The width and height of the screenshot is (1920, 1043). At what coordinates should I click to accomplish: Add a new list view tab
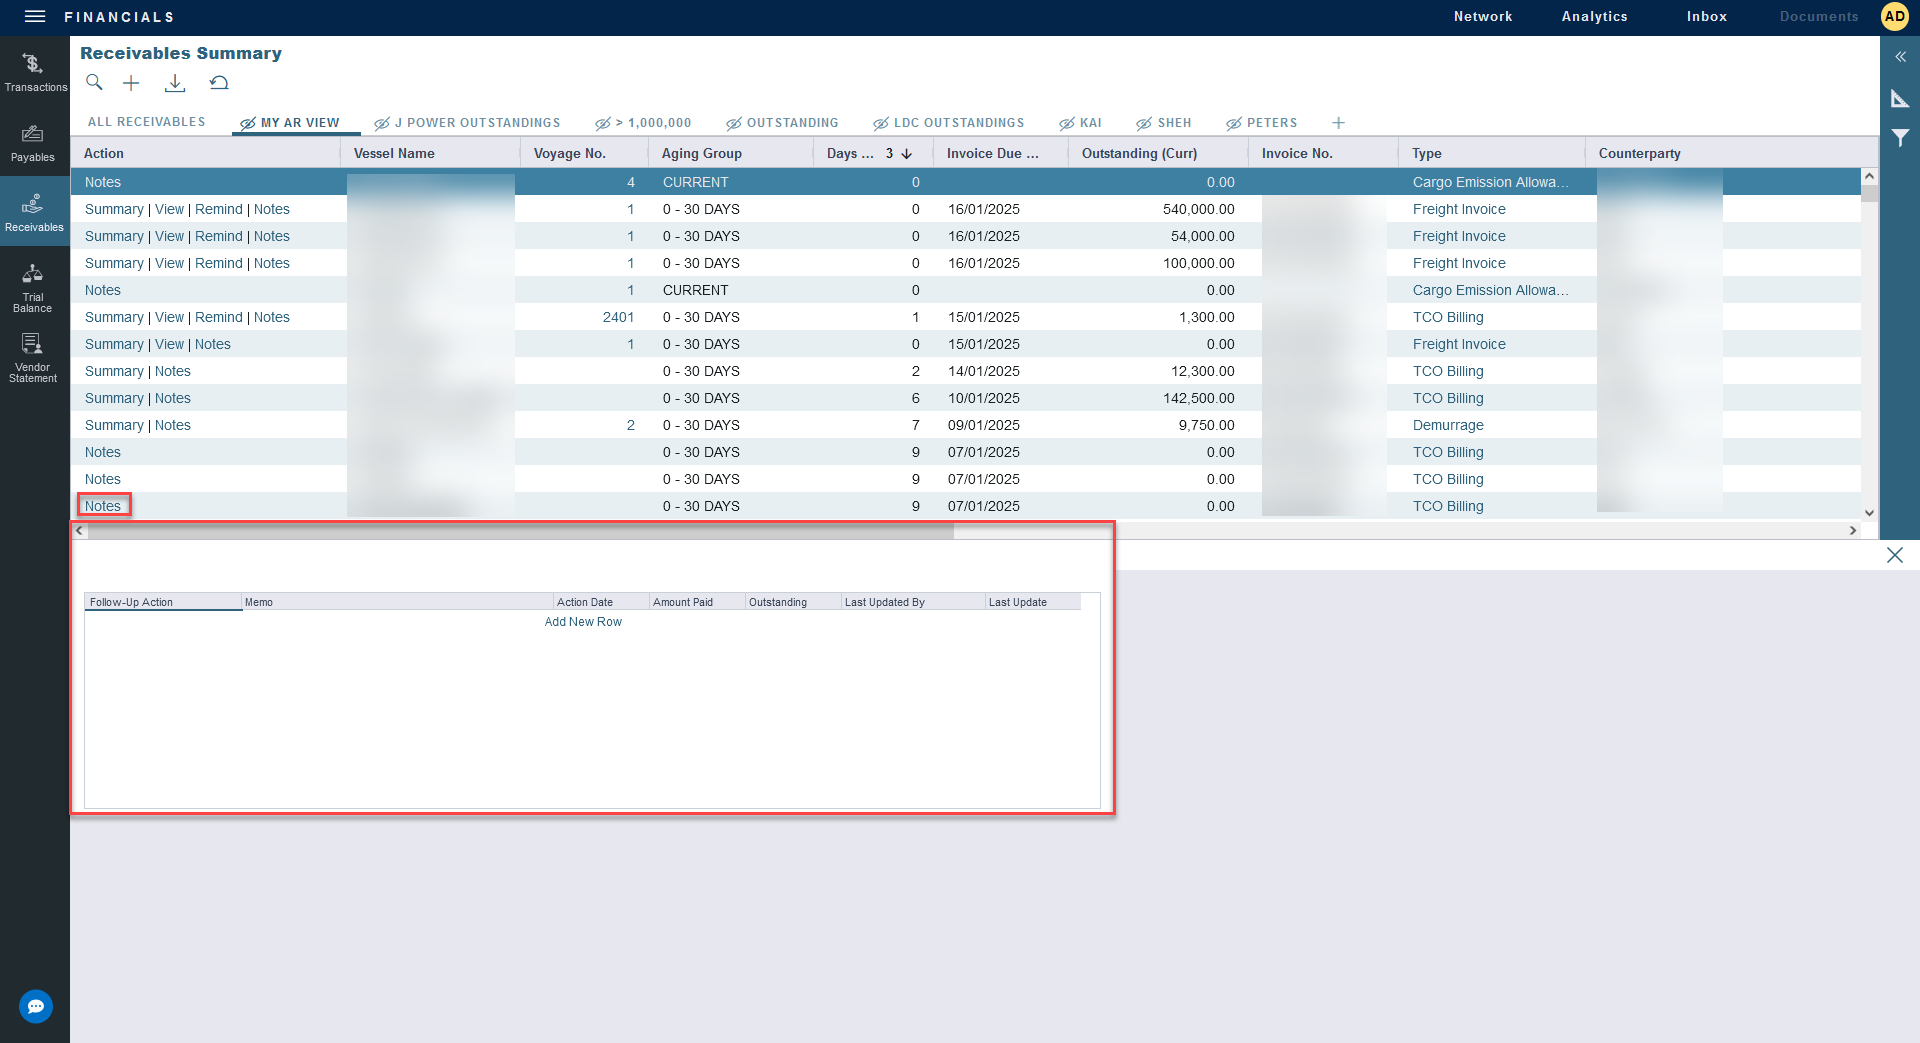[x=1338, y=123]
